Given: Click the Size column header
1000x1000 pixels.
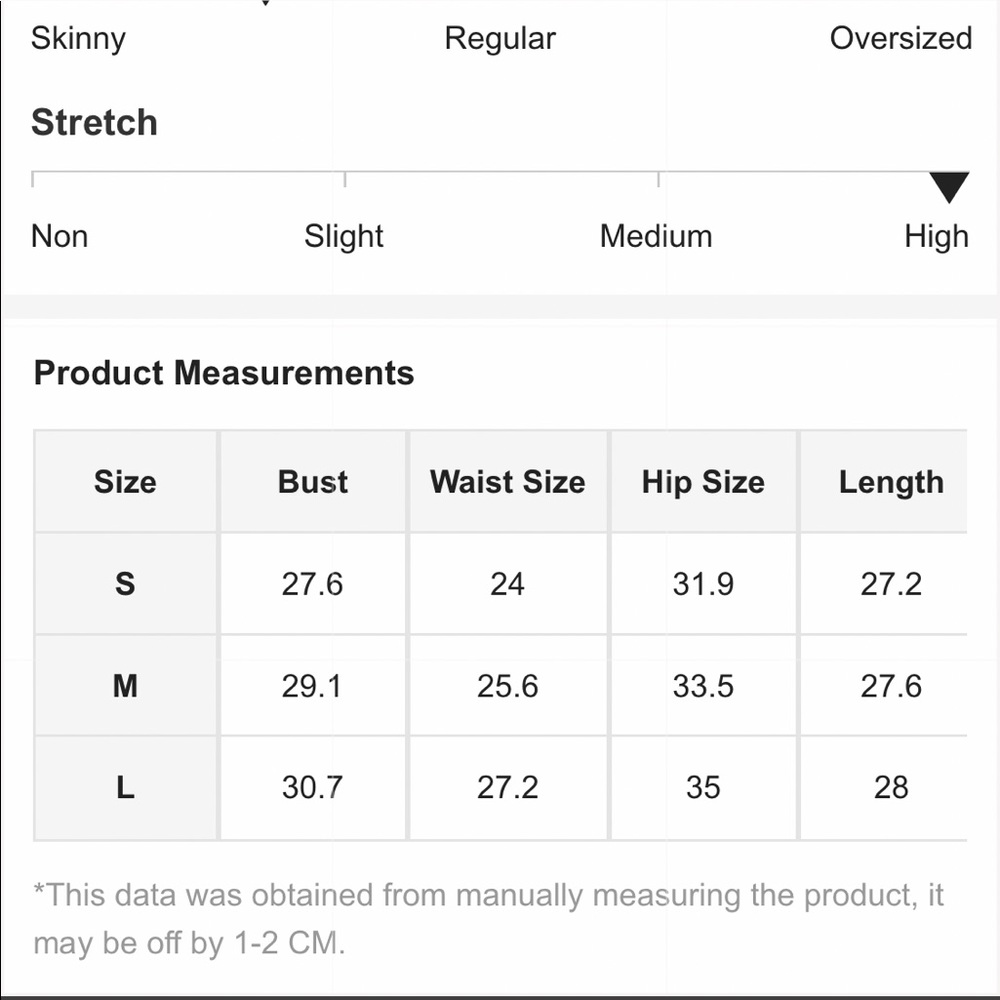Looking at the screenshot, I should click(x=125, y=482).
